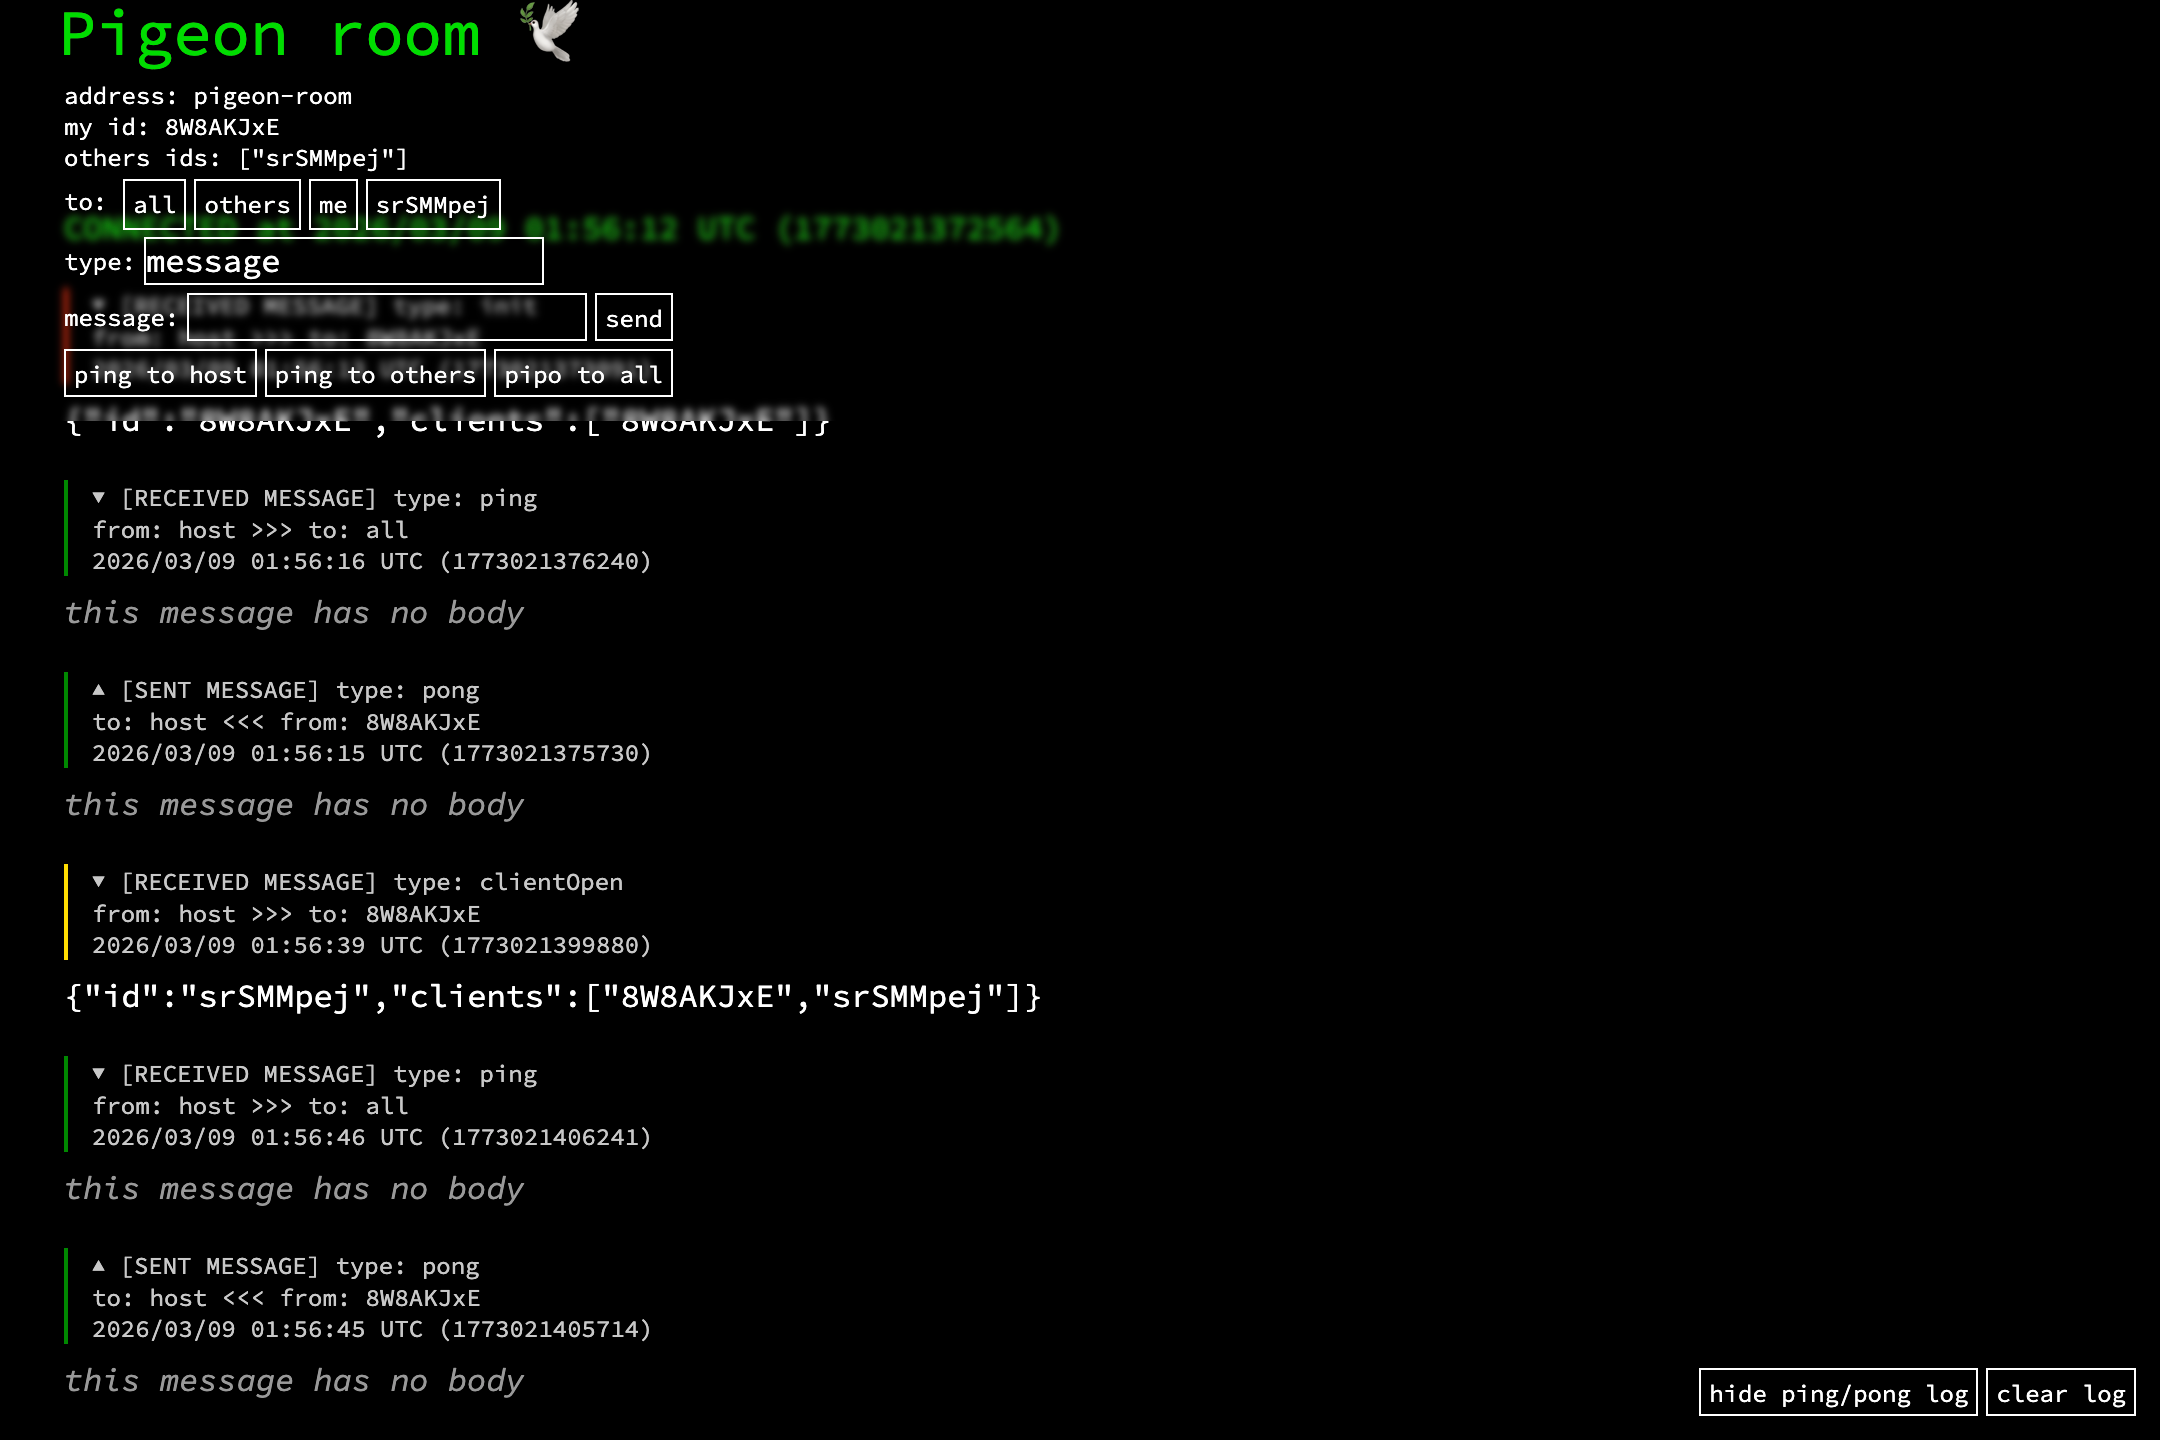
Task: Focus the message text input
Action: tap(386, 318)
